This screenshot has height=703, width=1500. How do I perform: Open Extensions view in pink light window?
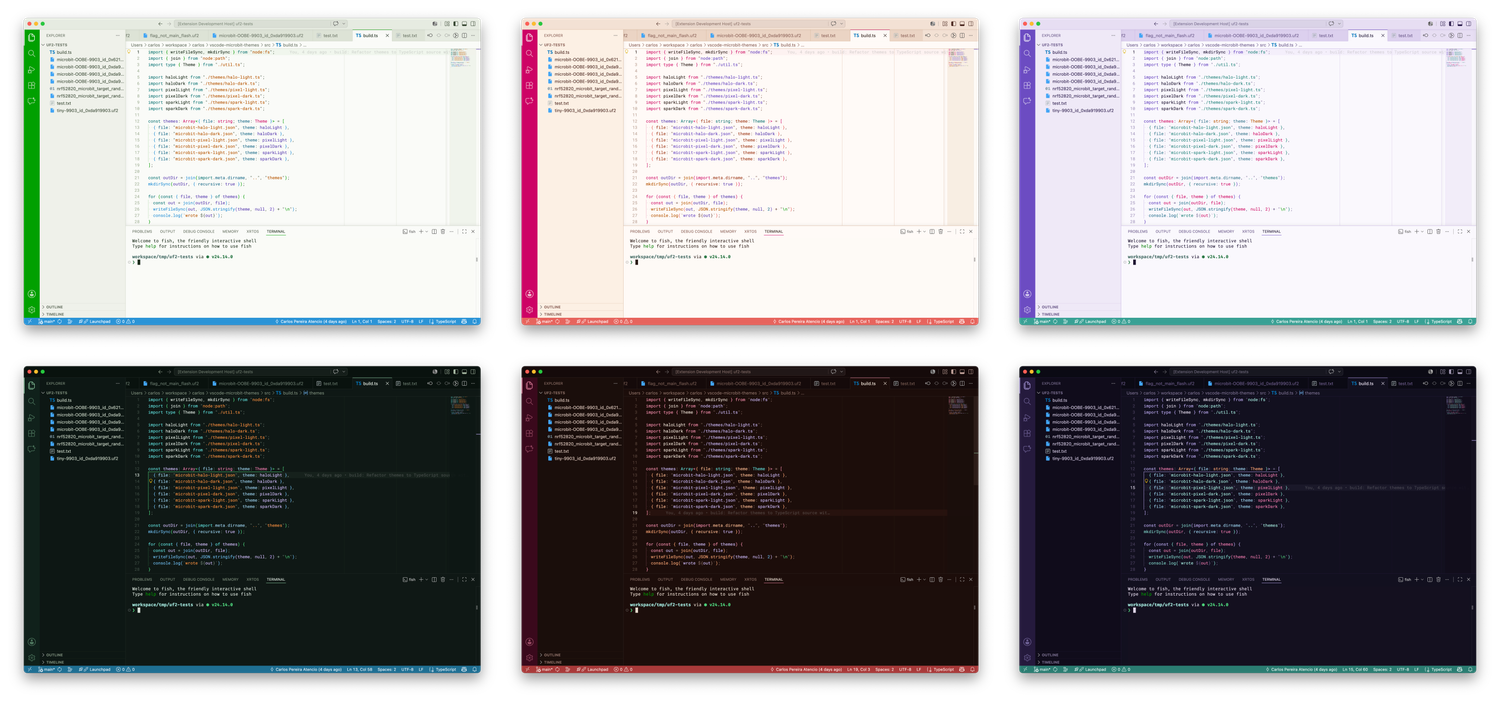coord(530,85)
